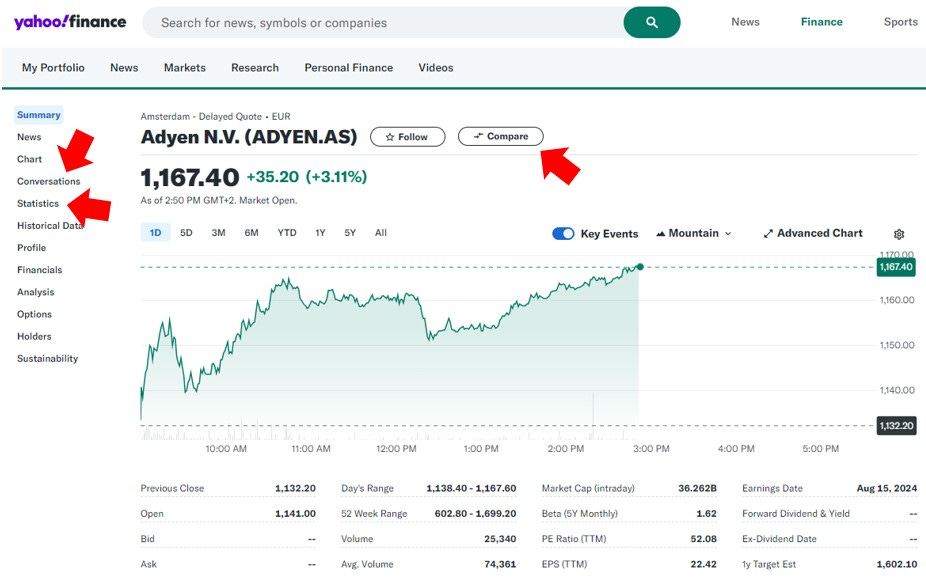Click the Follow star button
926x583 pixels.
407,137
